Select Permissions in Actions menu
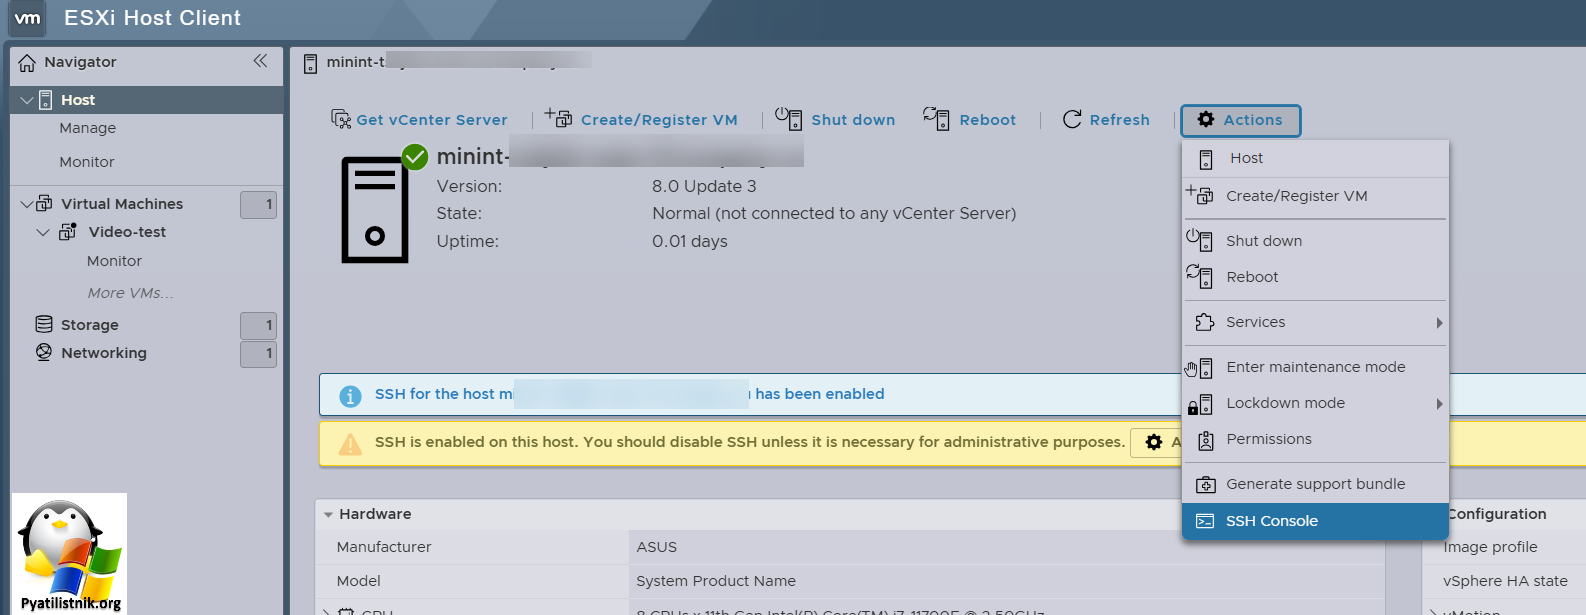Screen dimensions: 1586x615 coord(1315,439)
